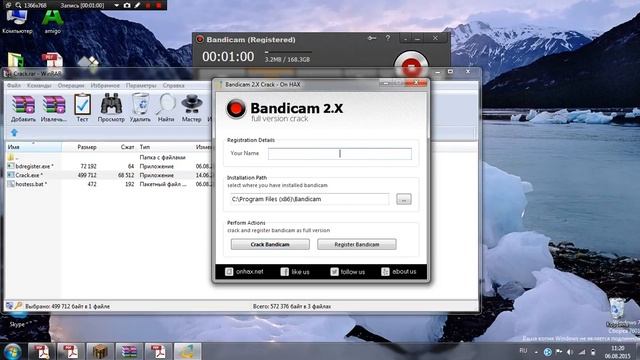Click the Windows Start button
The height and width of the screenshot is (360, 640).
[x=12, y=351]
